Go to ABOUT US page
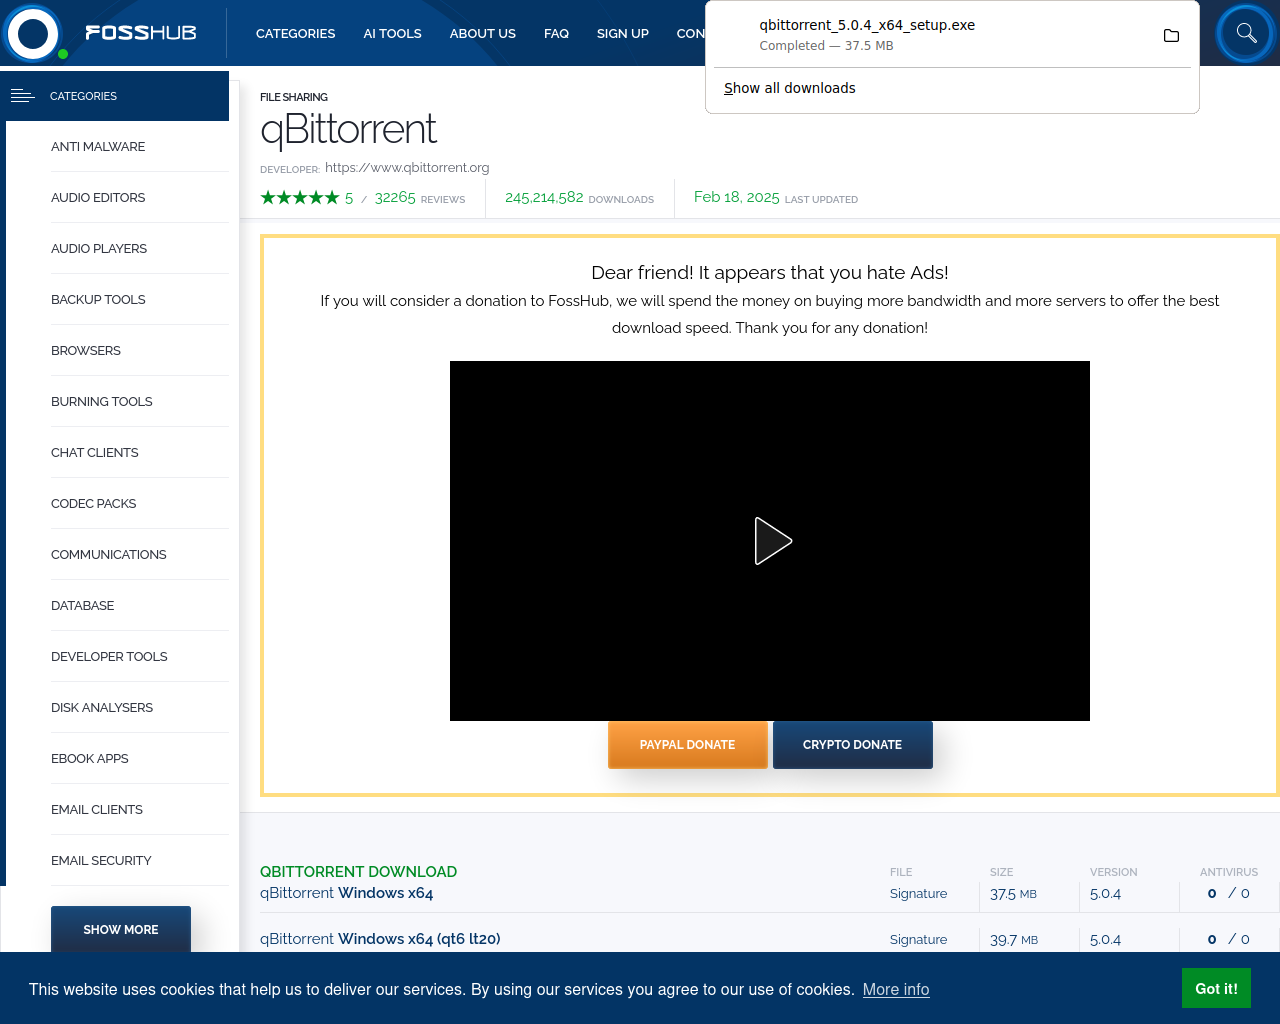The image size is (1280, 1024). (482, 33)
